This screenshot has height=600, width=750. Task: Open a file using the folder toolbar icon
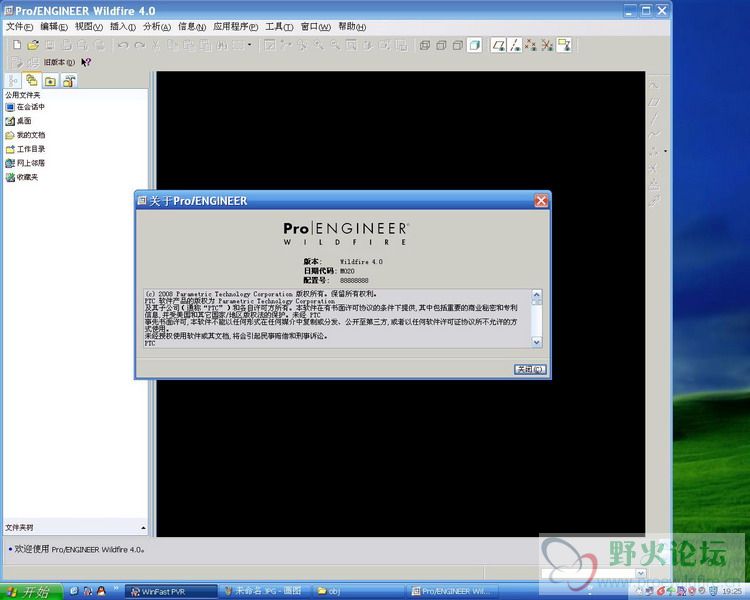tap(33, 45)
